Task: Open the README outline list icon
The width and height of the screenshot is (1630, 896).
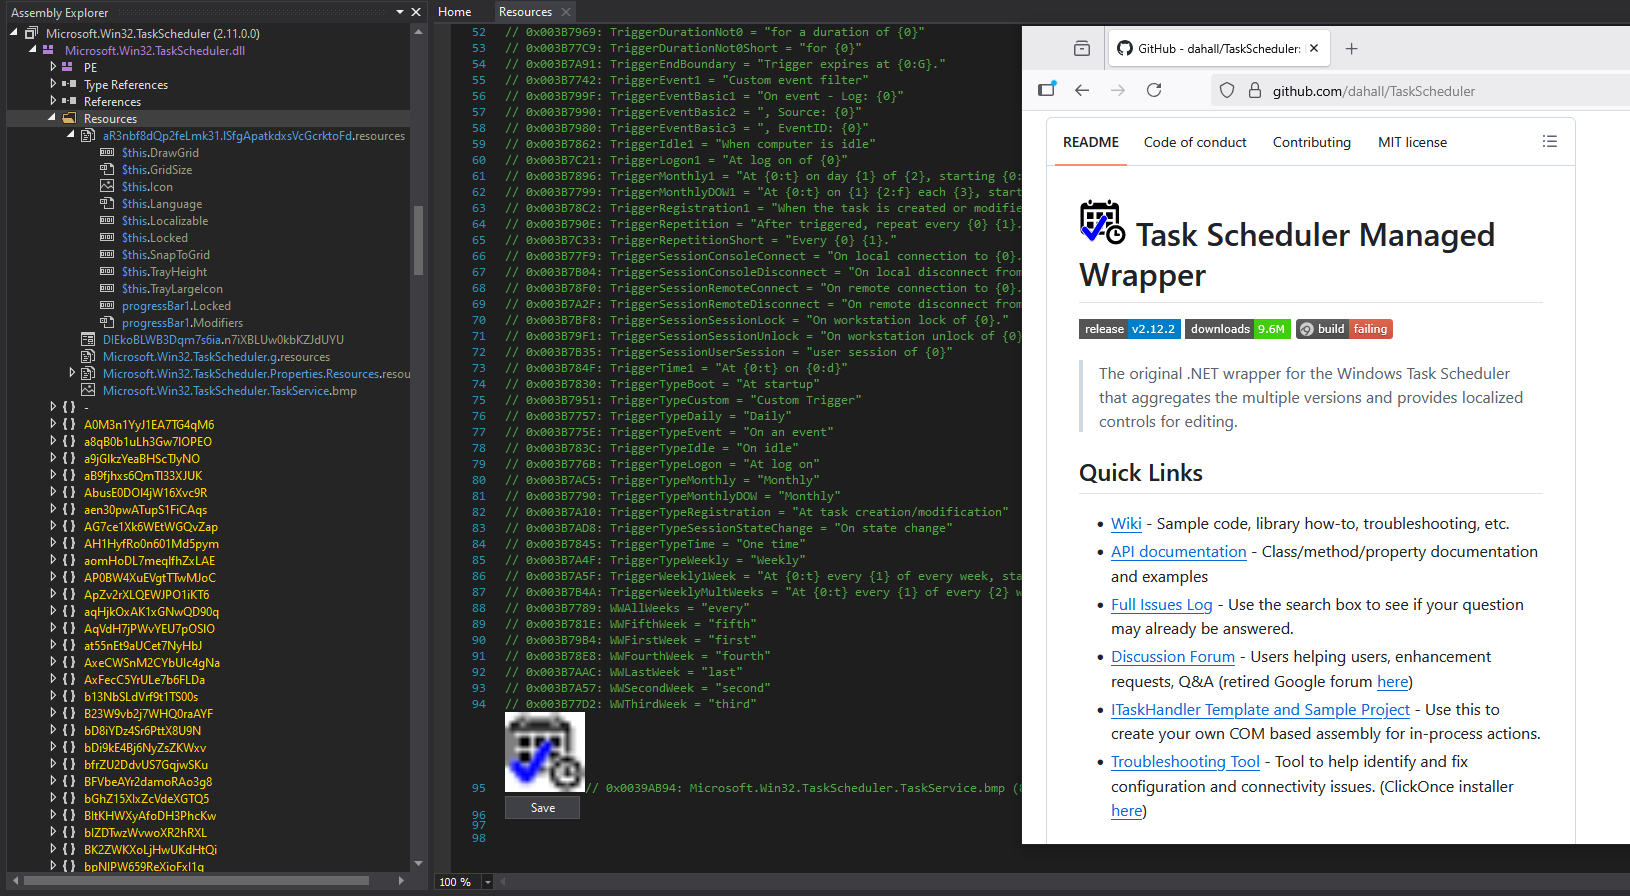Action: (x=1549, y=142)
